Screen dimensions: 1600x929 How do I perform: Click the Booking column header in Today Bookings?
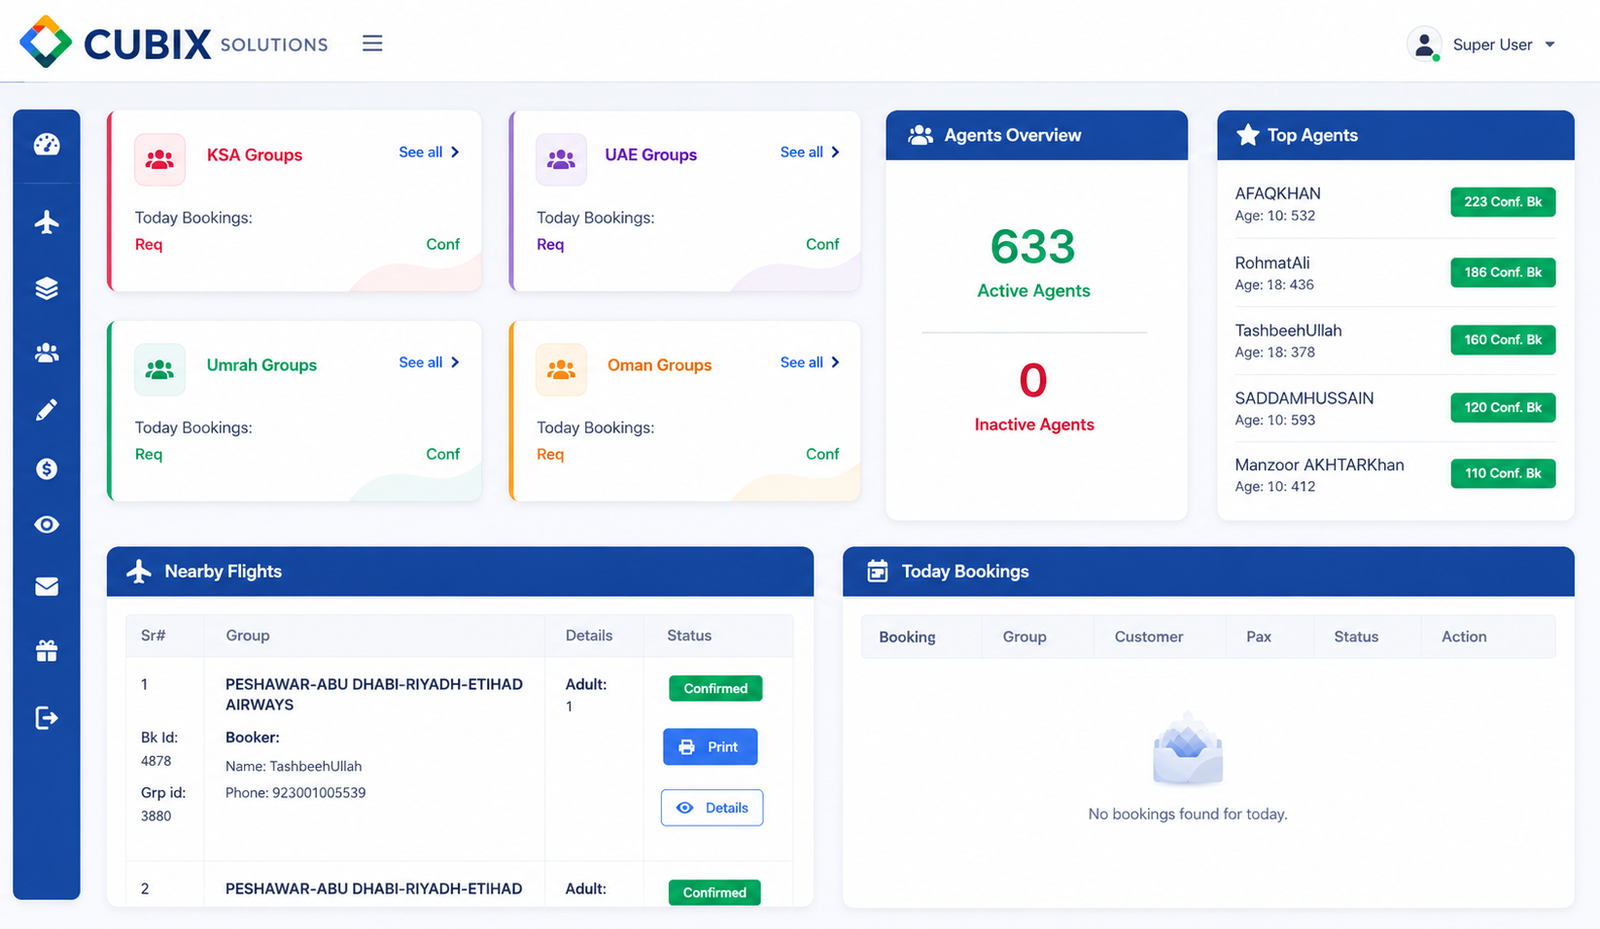point(907,637)
